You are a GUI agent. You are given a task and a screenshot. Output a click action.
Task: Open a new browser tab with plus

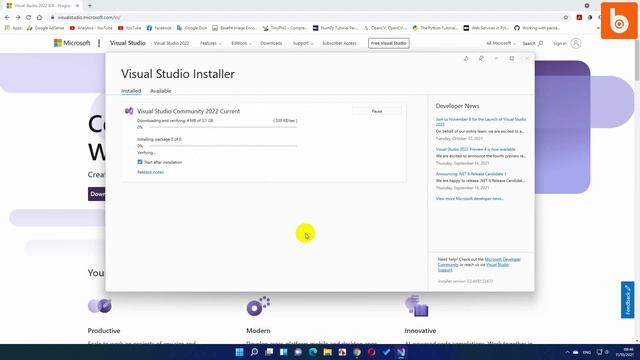pos(90,6)
